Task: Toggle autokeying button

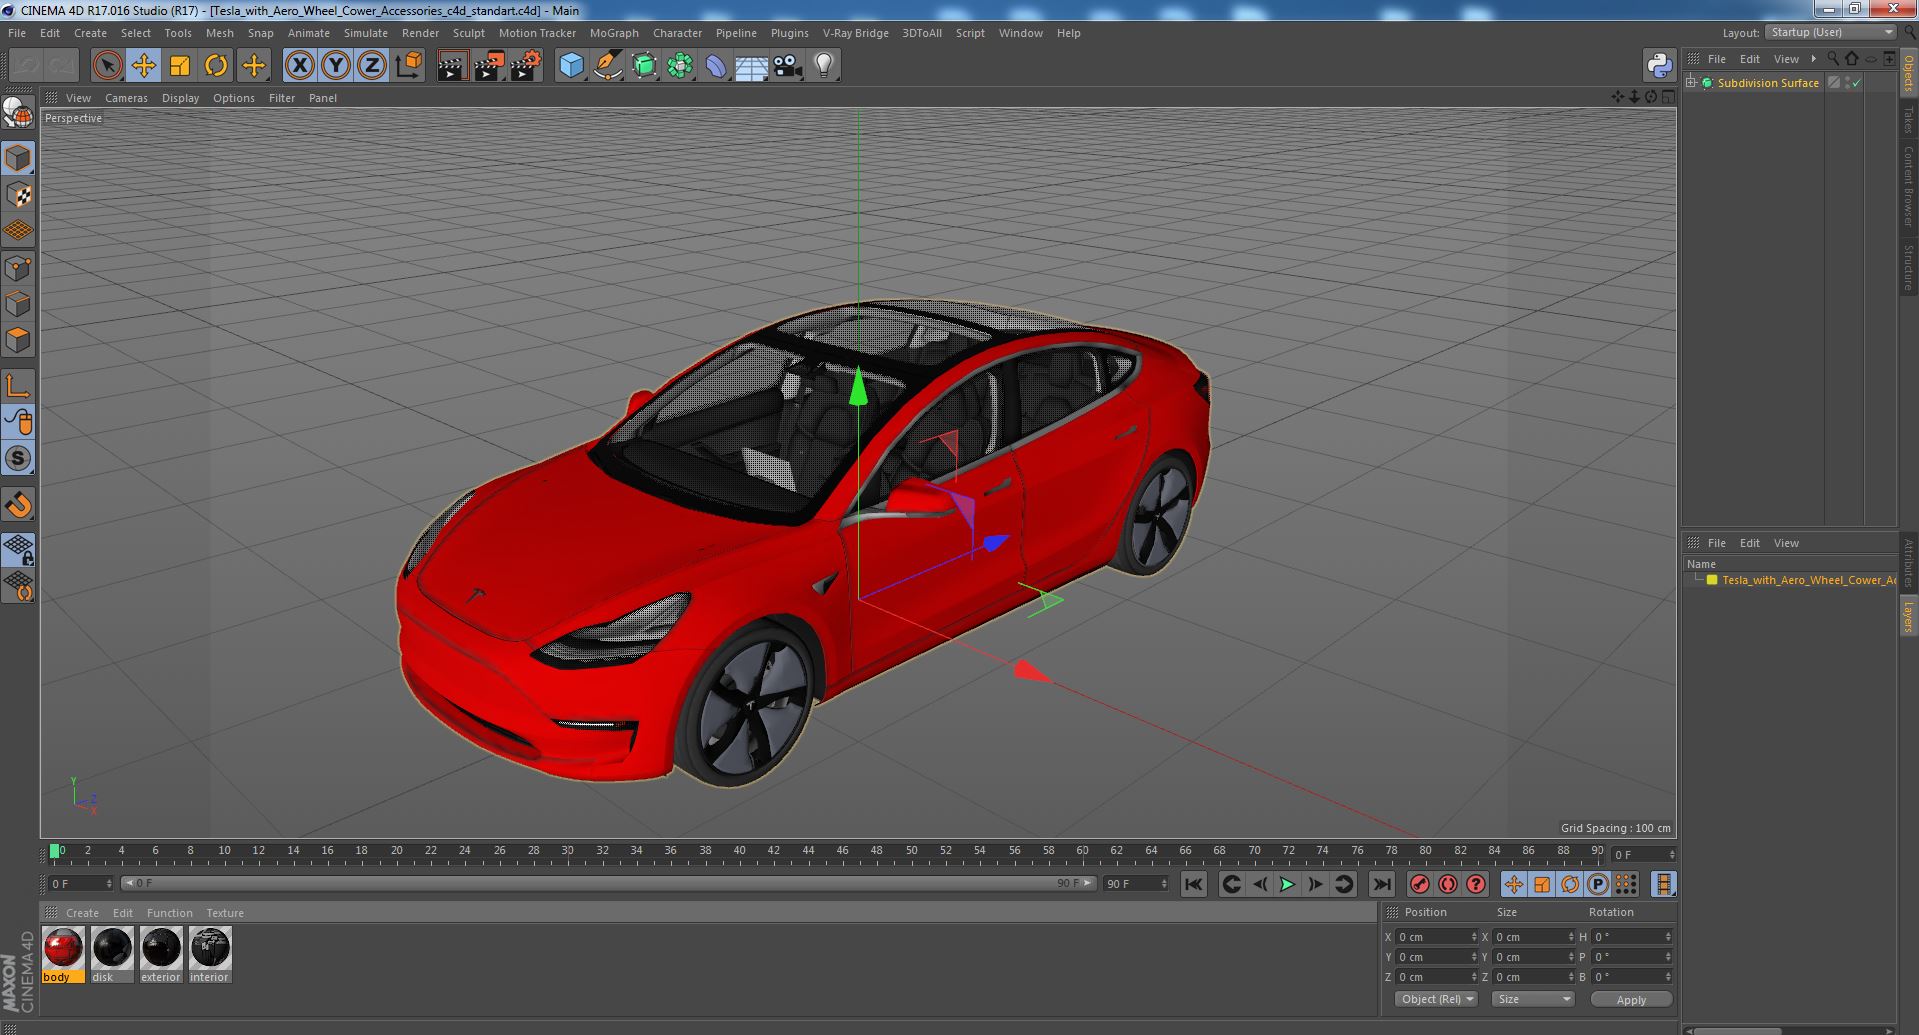Action: [1447, 884]
